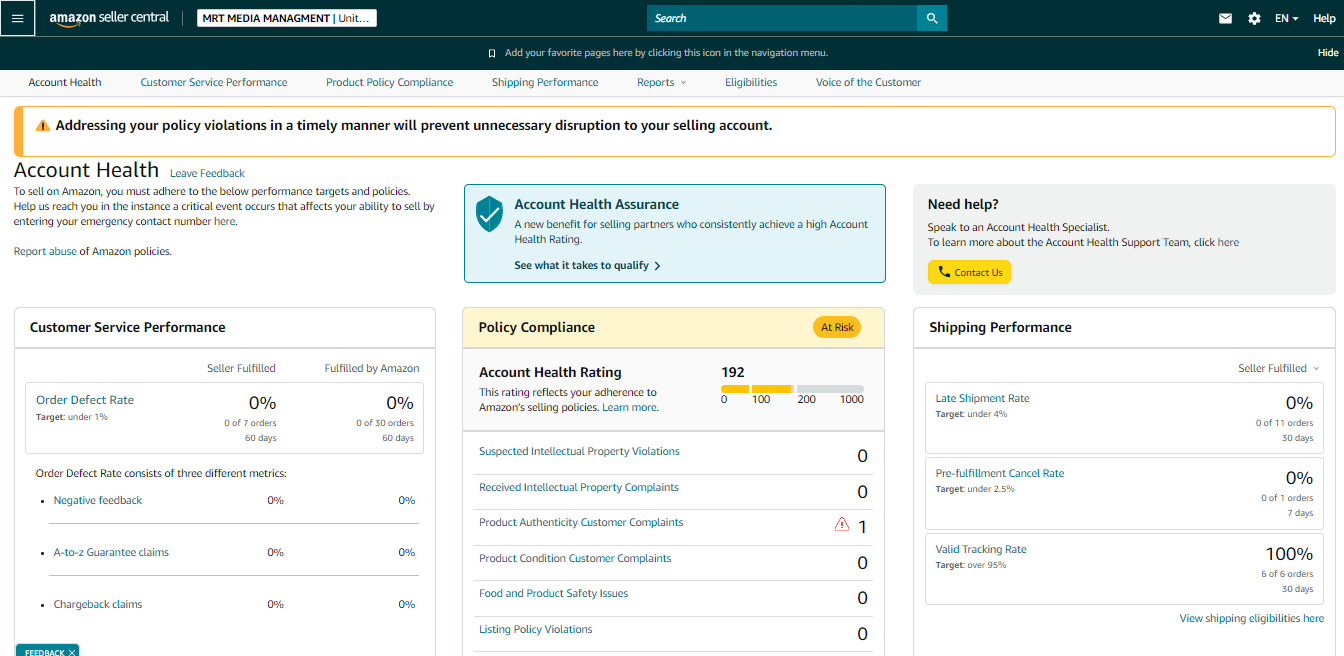Viewport: 1344px width, 656px height.
Task: Open the Seller Fulfilled dropdown in Shipping Performance
Action: coord(1279,368)
